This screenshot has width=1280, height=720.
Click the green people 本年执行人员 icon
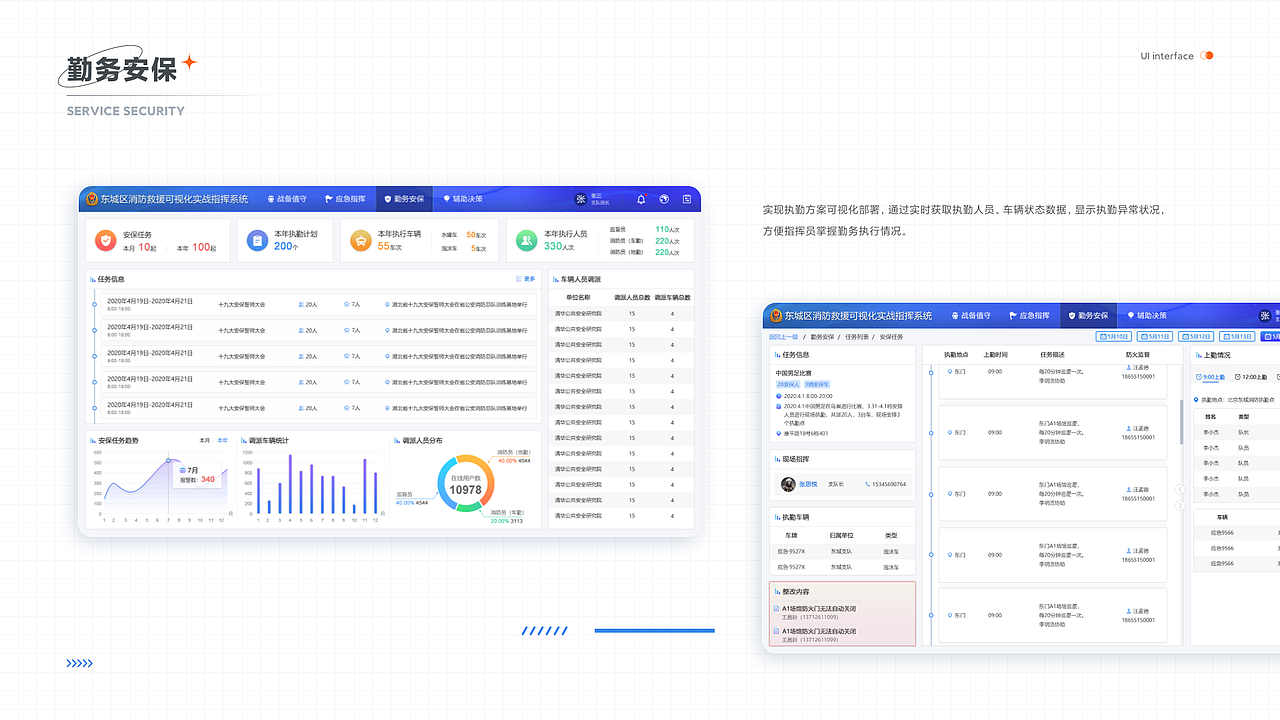pyautogui.click(x=526, y=241)
